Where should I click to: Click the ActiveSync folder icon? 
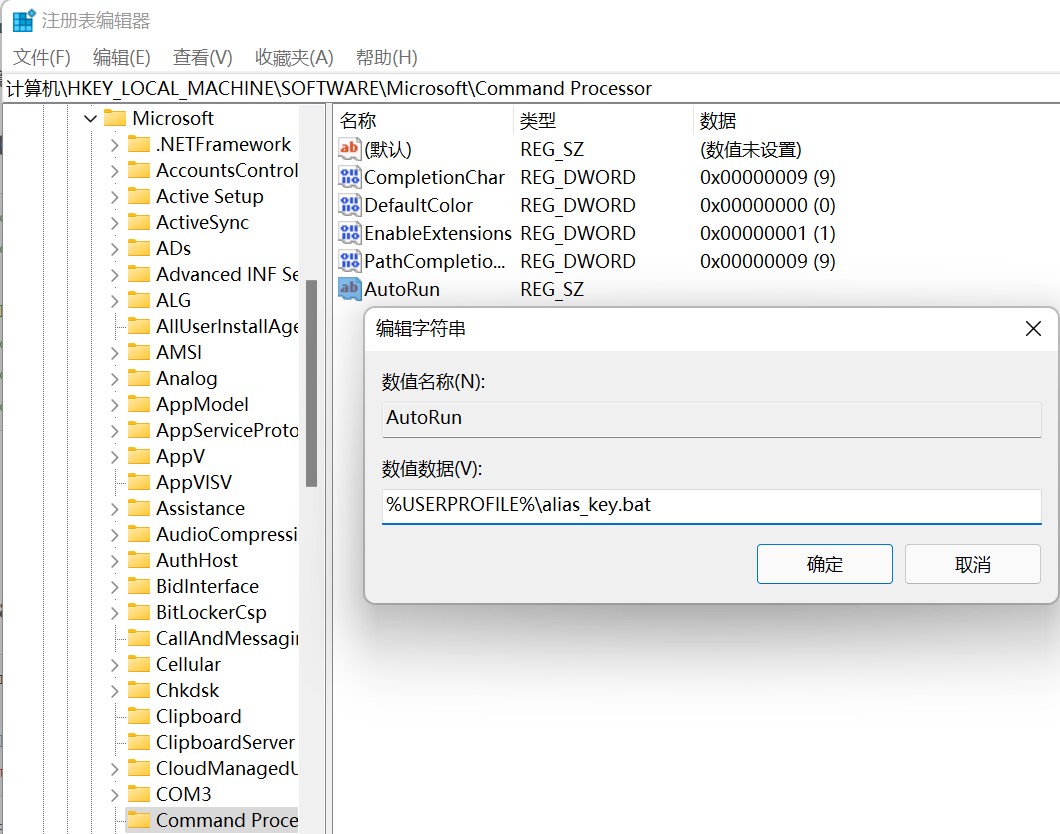pyautogui.click(x=139, y=222)
